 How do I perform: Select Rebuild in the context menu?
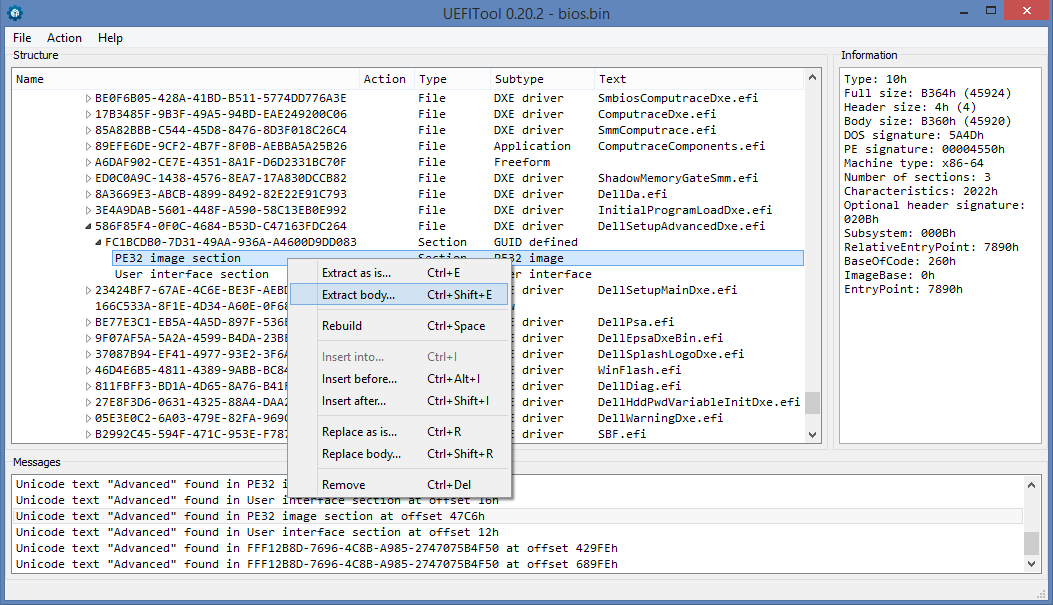[x=399, y=326]
